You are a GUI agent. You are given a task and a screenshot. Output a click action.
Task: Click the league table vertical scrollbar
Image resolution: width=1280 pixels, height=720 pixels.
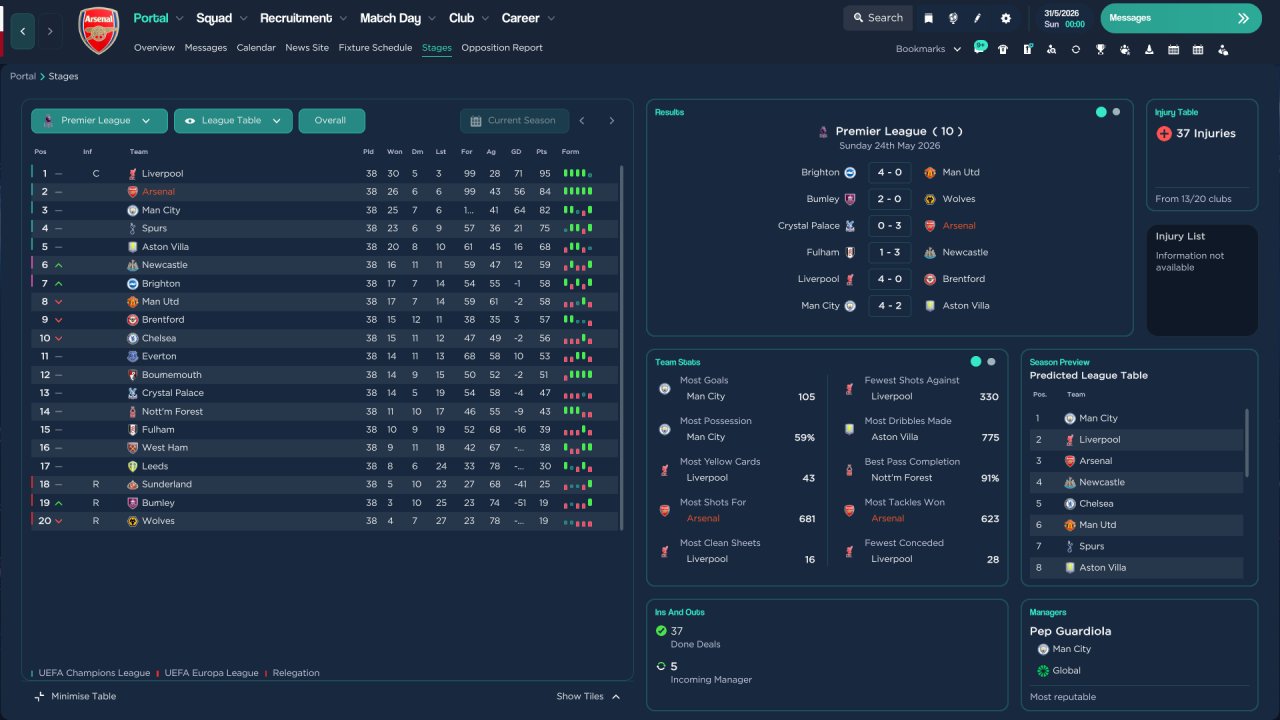tap(621, 346)
